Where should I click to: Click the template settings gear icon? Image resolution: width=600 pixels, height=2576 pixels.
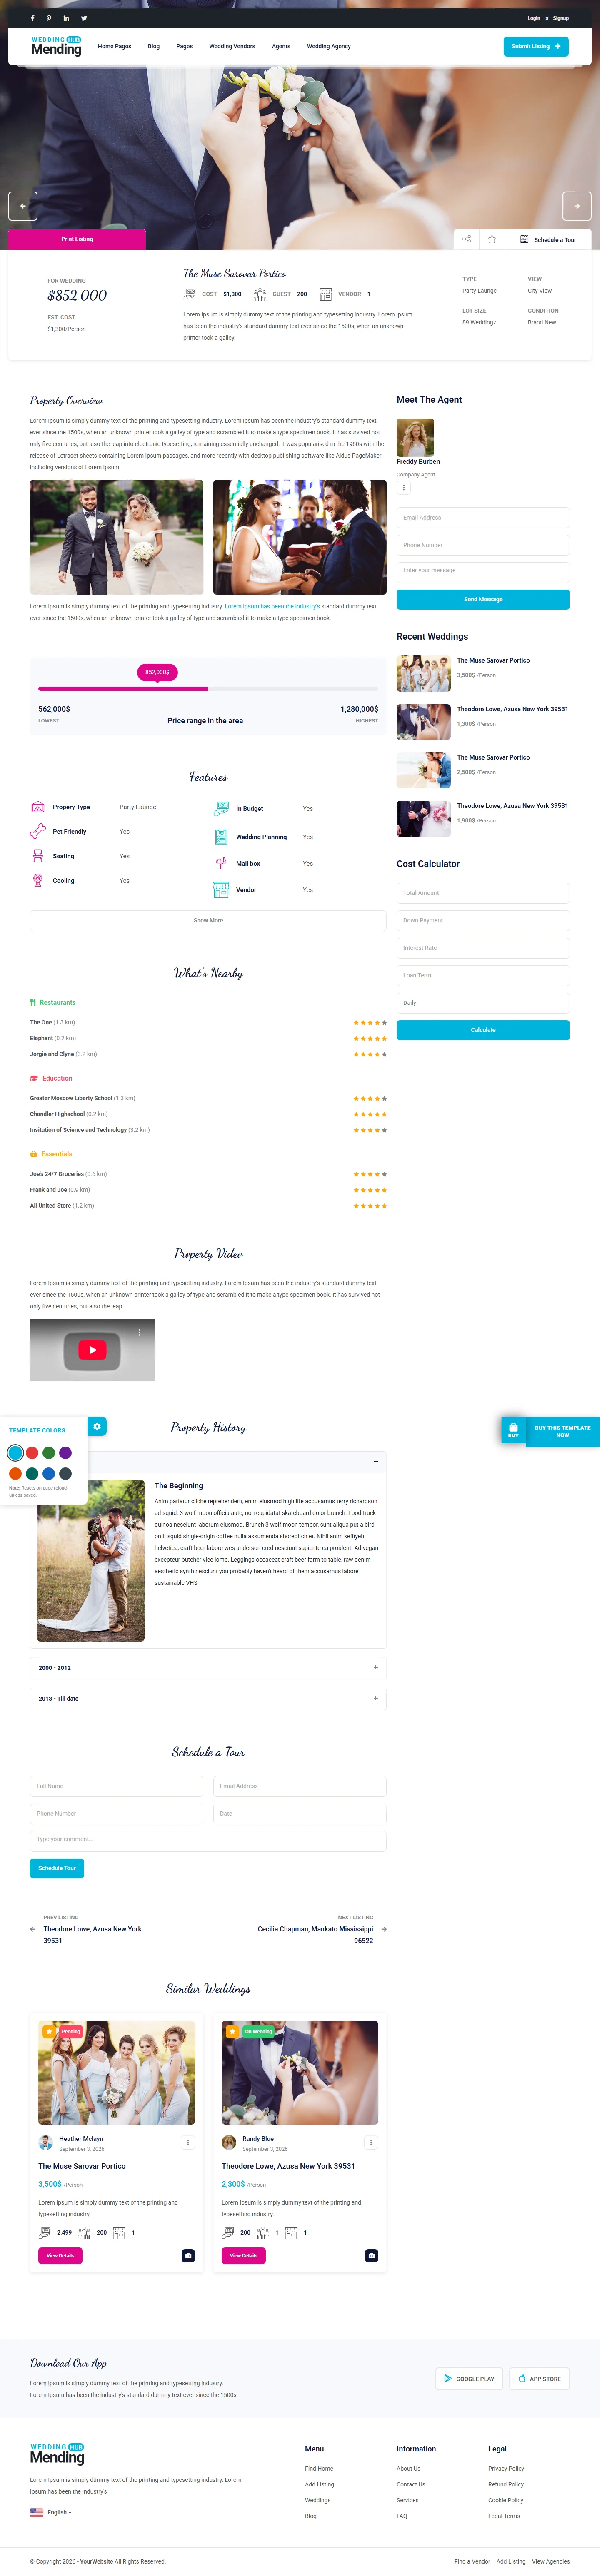97,1426
